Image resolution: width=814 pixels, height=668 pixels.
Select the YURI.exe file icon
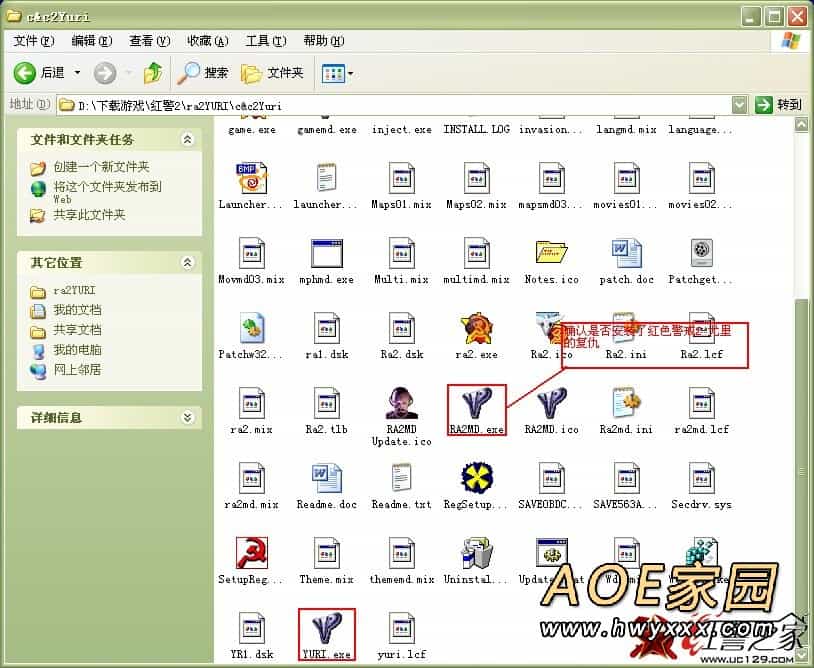pyautogui.click(x=327, y=629)
